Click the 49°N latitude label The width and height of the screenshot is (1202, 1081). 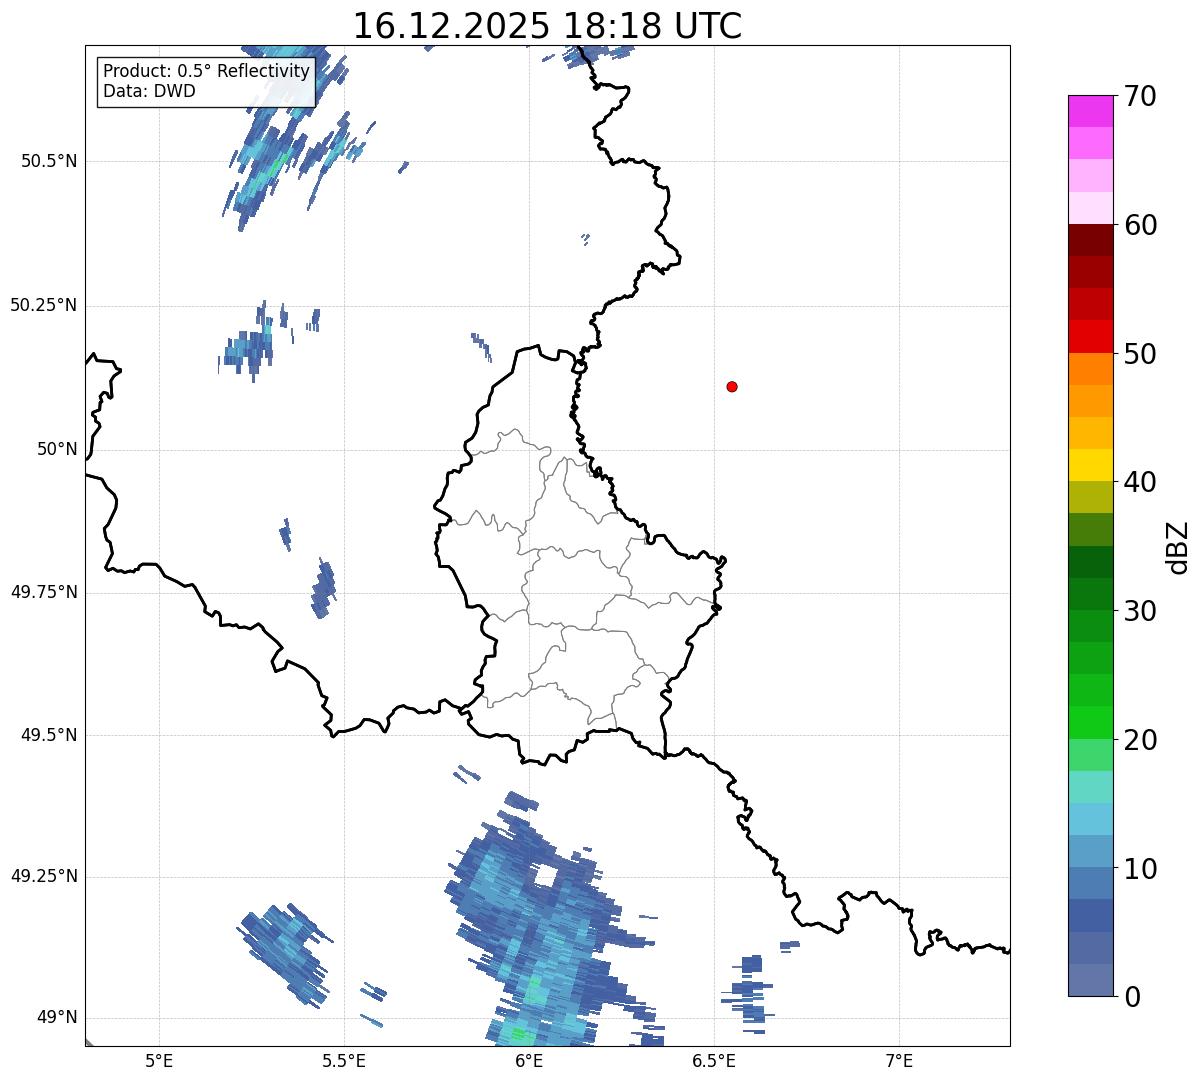pyautogui.click(x=57, y=1017)
